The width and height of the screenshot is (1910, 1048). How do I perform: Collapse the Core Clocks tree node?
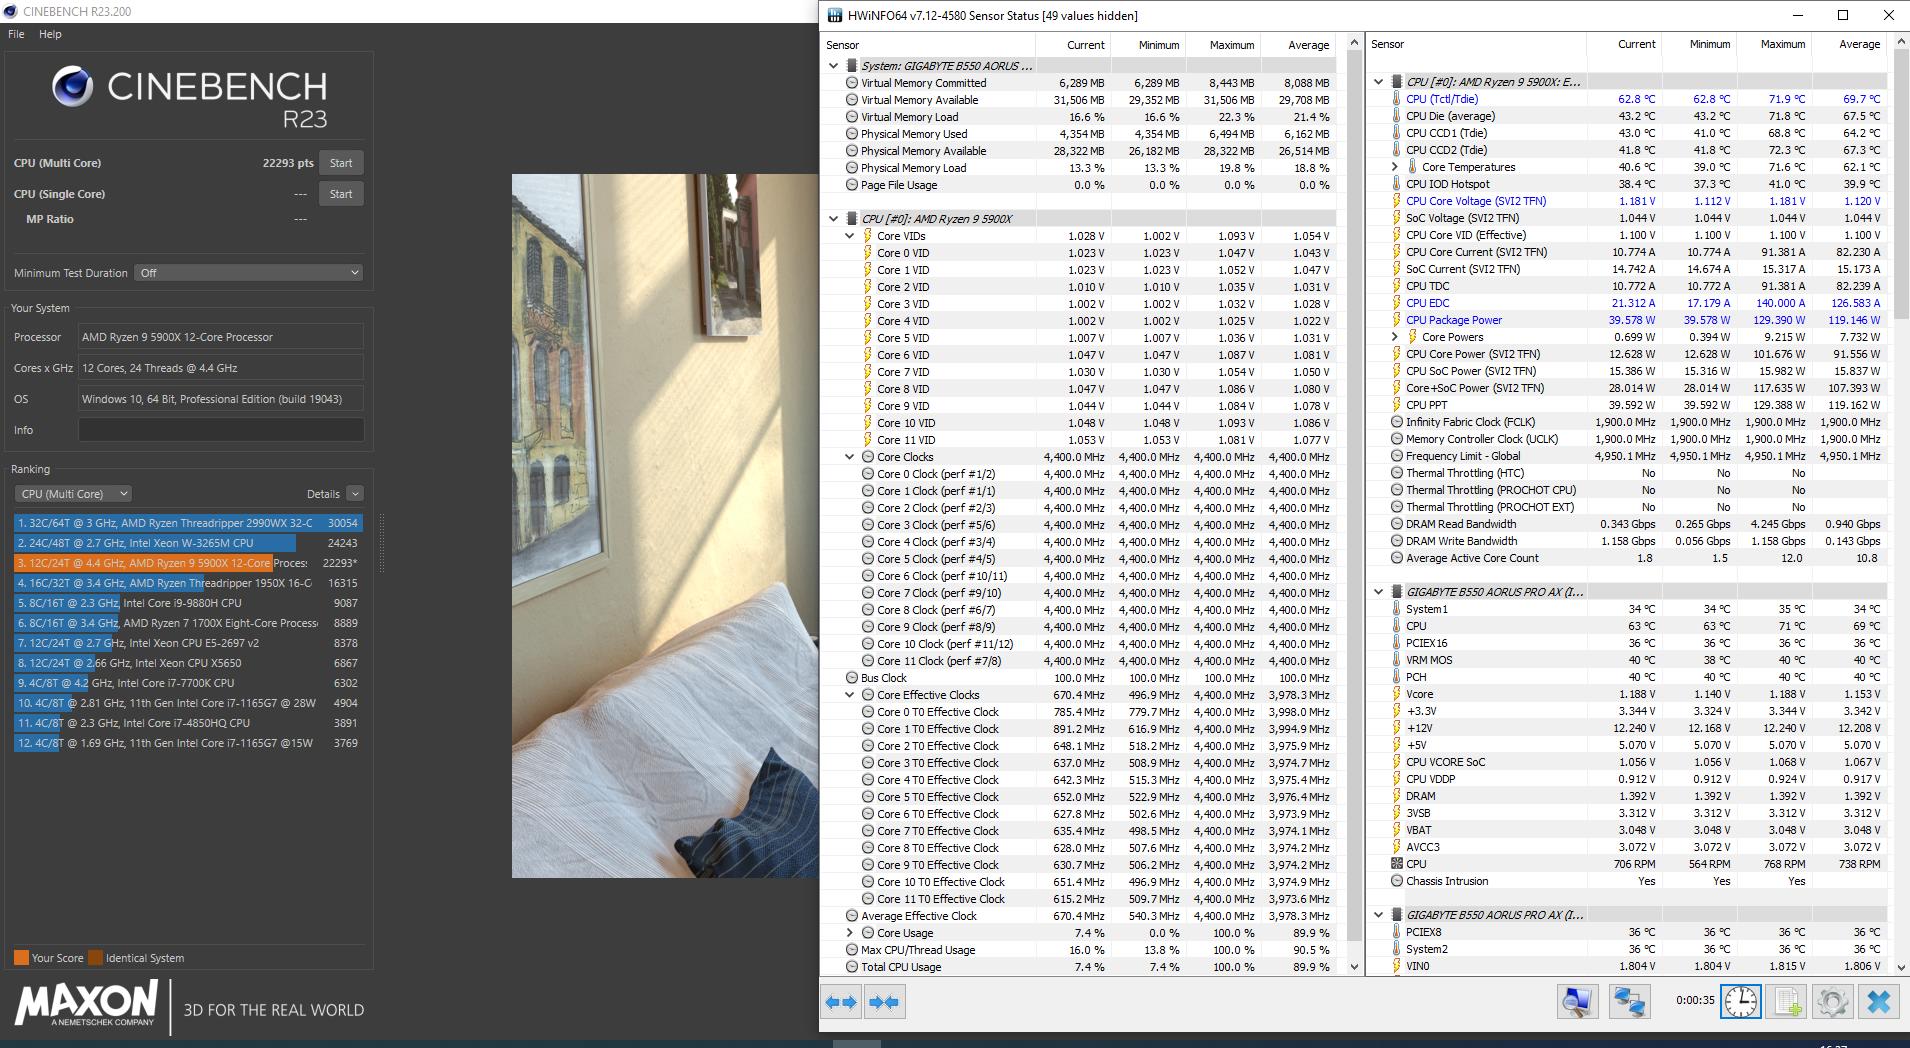click(850, 457)
